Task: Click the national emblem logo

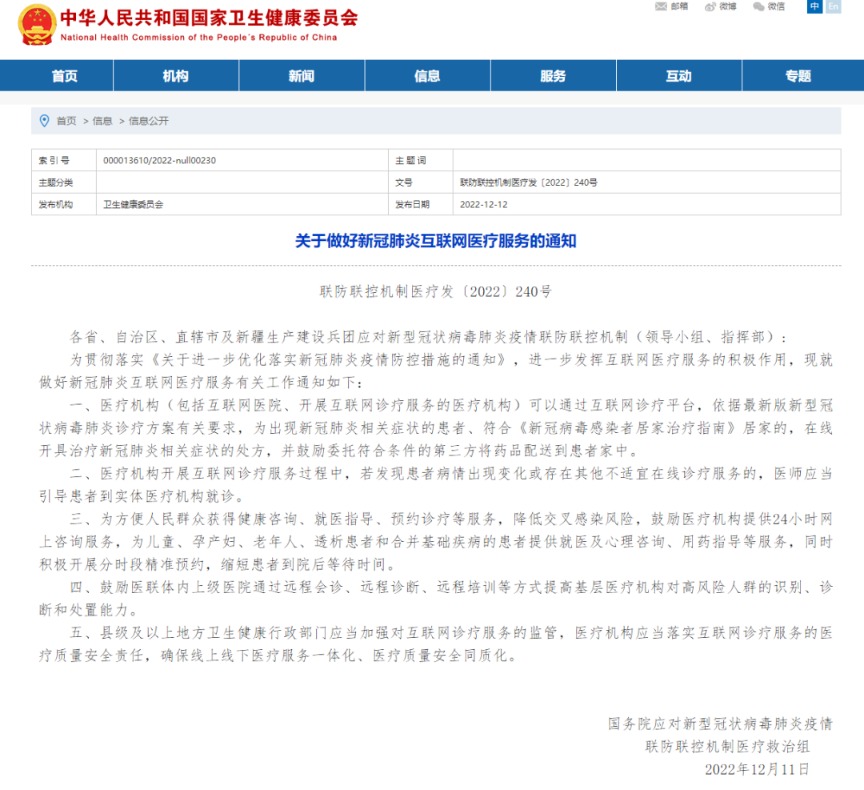Action: point(37,25)
